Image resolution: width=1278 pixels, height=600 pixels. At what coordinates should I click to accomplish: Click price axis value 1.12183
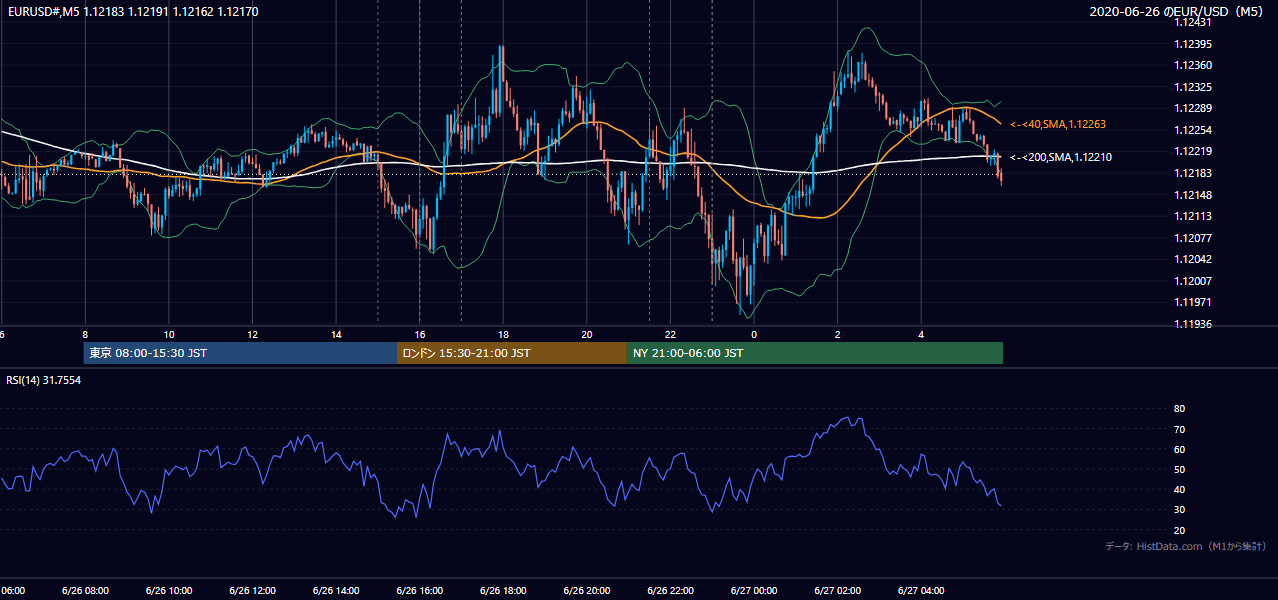click(x=1194, y=173)
